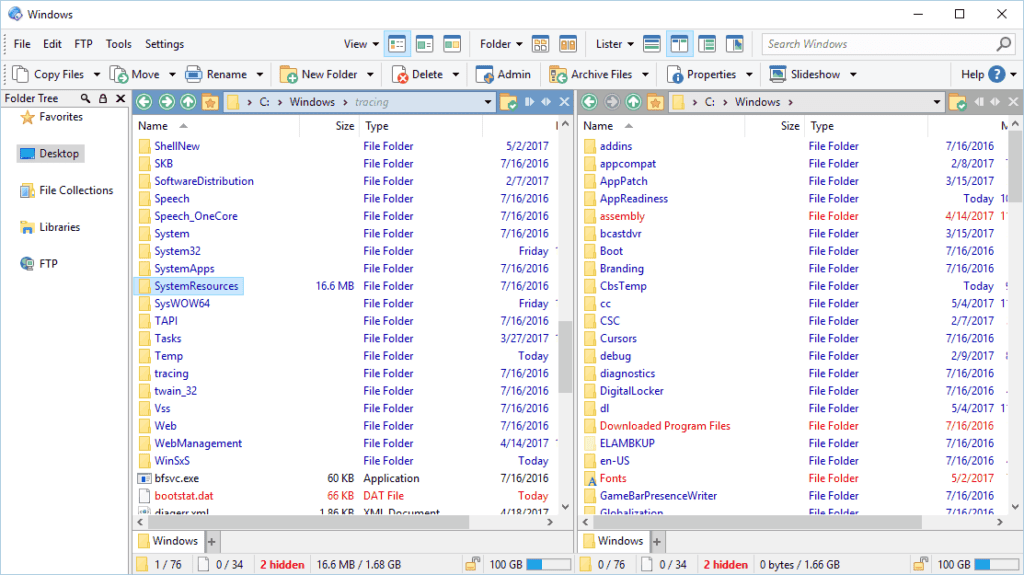Select the Windows tab in right pane

pyautogui.click(x=620, y=541)
